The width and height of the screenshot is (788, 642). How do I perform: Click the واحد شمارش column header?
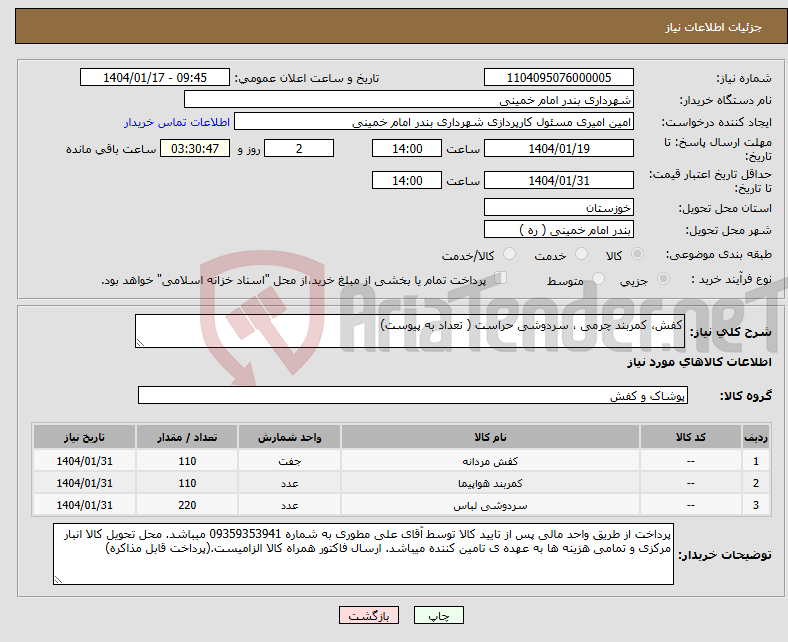point(289,437)
